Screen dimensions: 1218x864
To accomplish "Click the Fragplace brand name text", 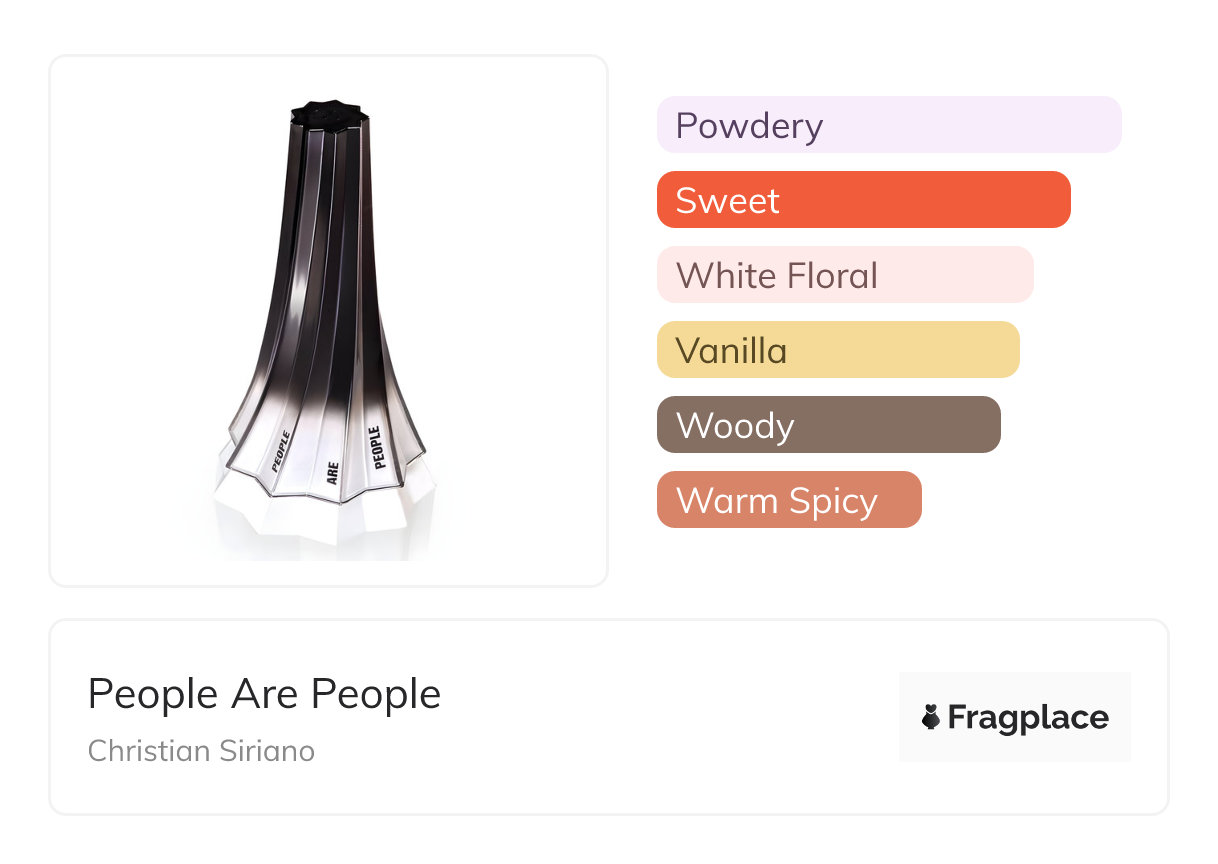I will [x=1028, y=718].
